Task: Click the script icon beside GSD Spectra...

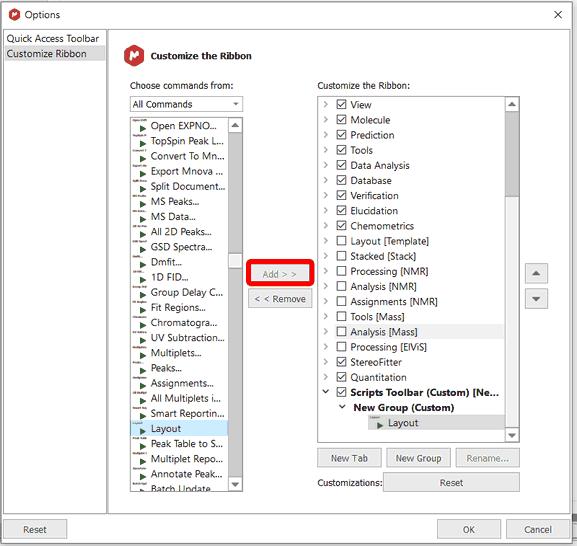Action: (x=140, y=247)
